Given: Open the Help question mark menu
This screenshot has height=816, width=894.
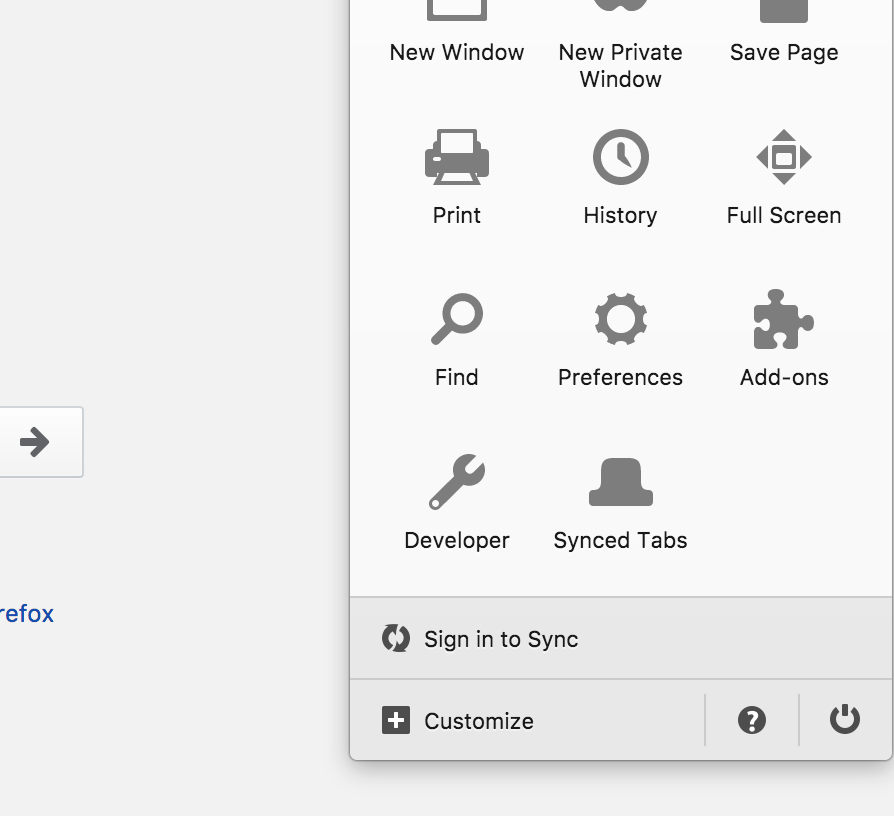Looking at the screenshot, I should pos(752,720).
